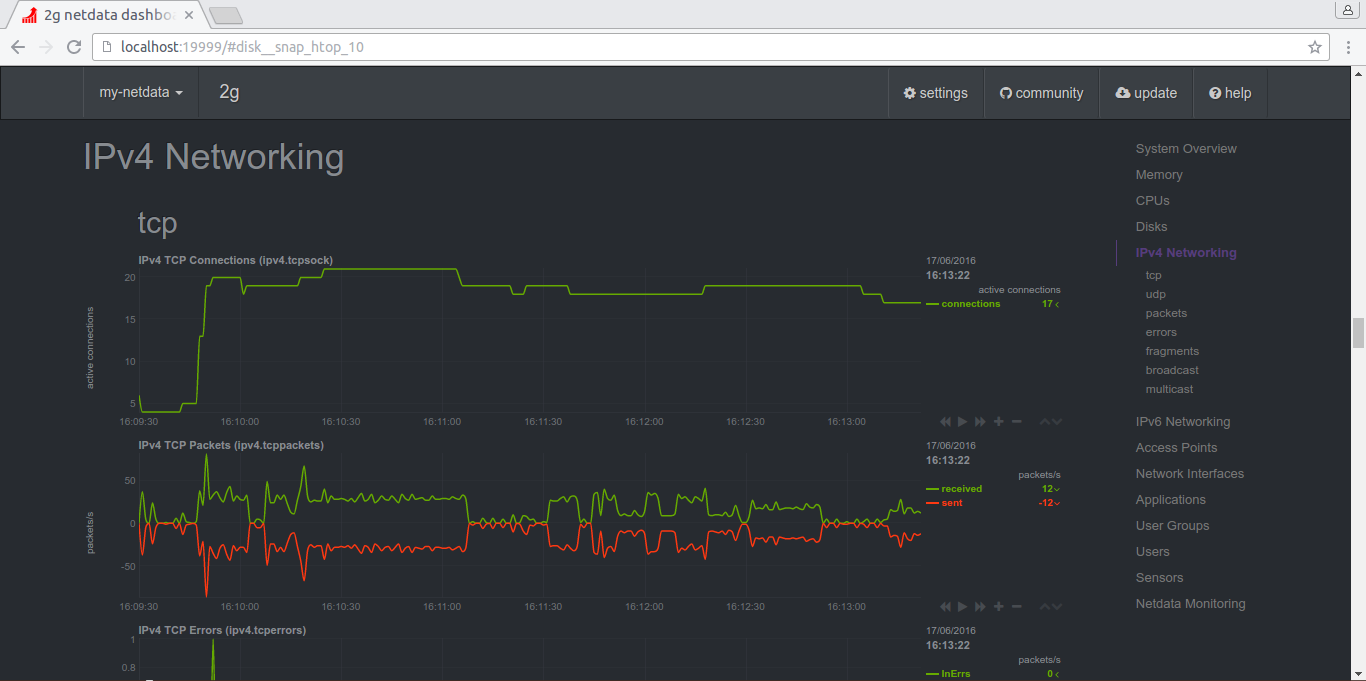
Task: Jump to the Memory section
Action: (1159, 175)
